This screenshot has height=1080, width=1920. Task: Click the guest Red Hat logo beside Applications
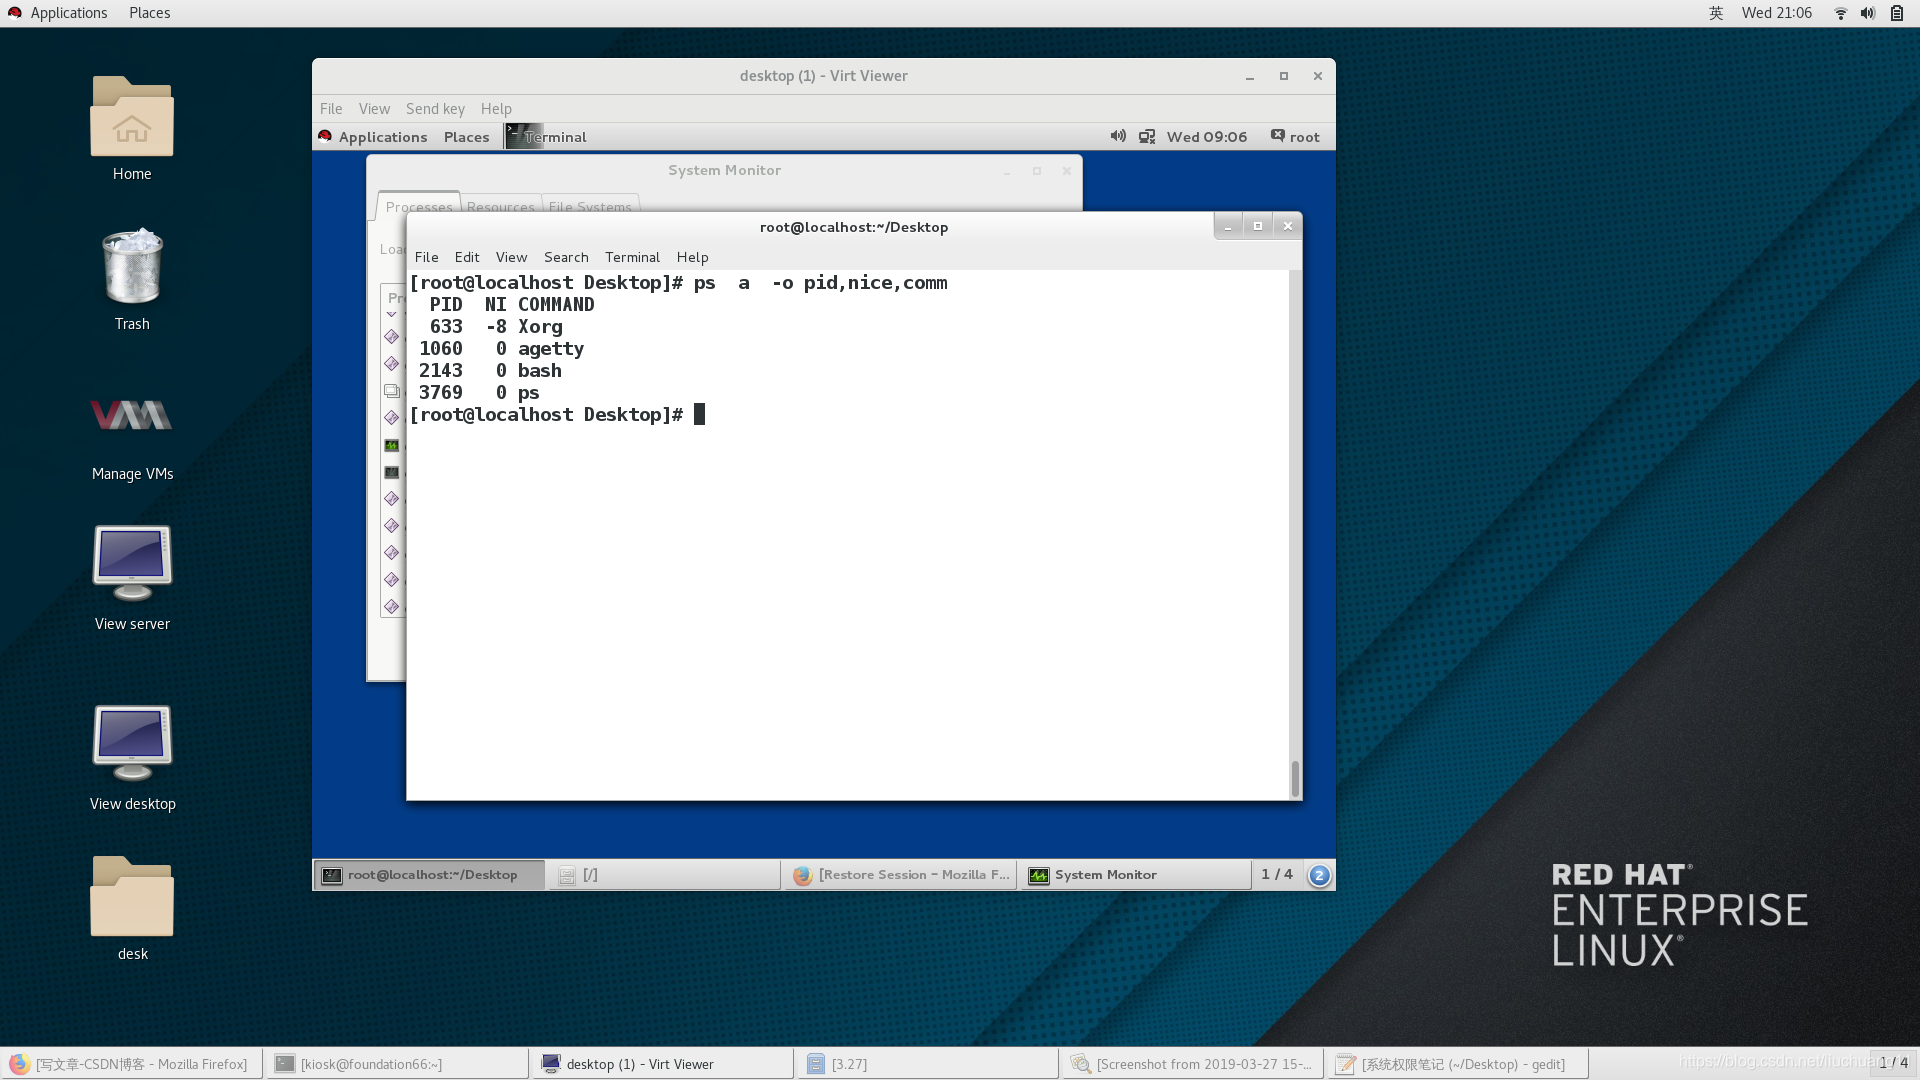(325, 136)
